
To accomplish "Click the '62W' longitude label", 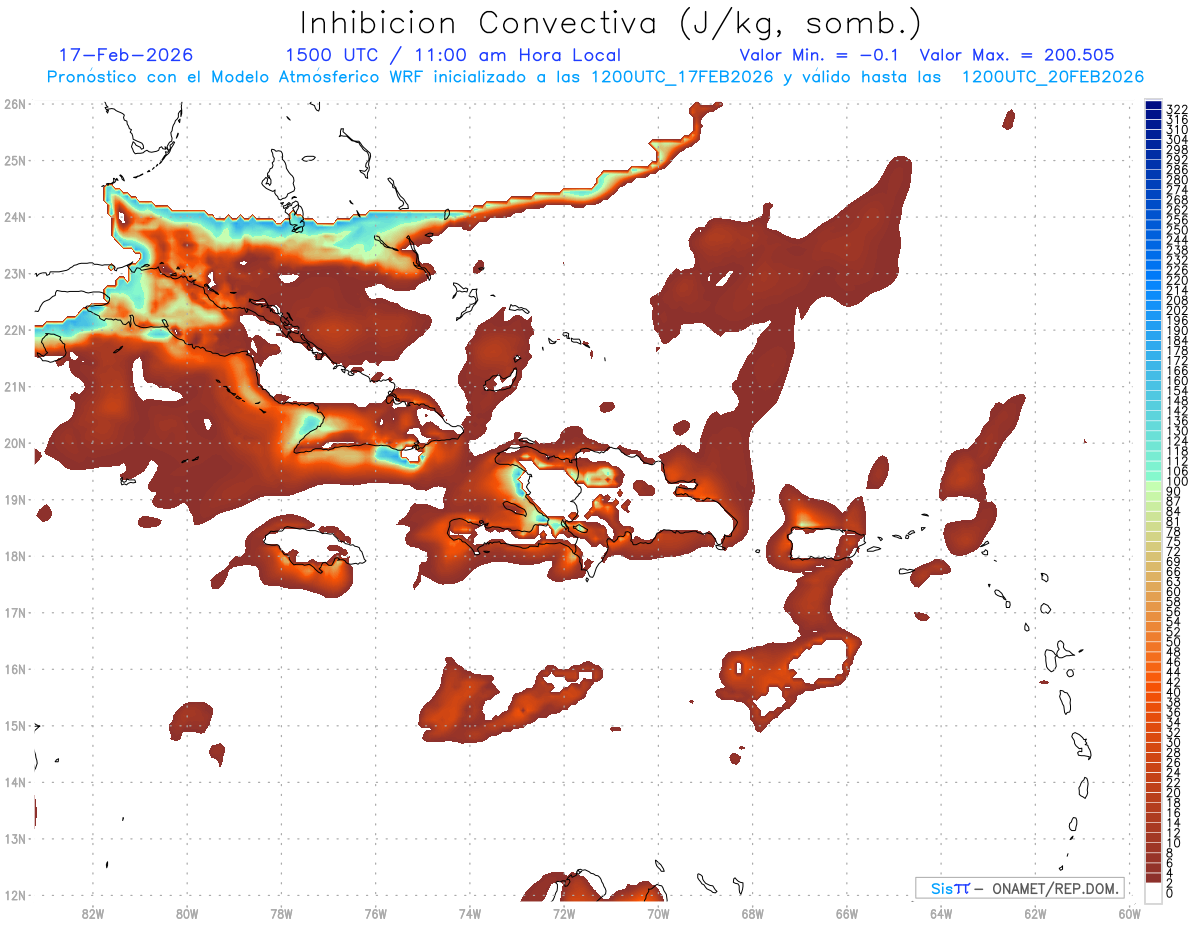I will pos(1036,913).
